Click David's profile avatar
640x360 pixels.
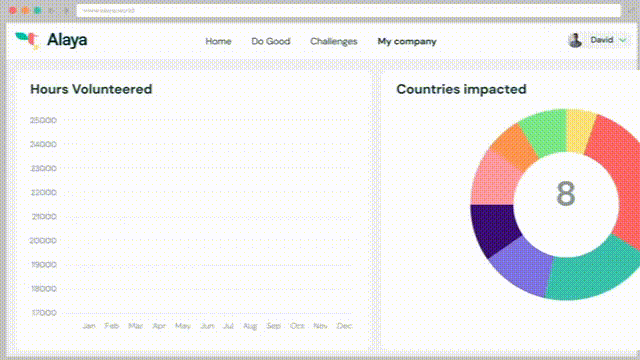(575, 40)
